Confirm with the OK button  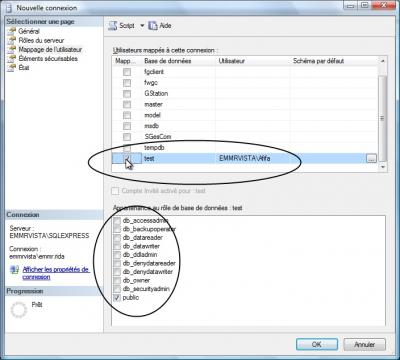pos(317,344)
